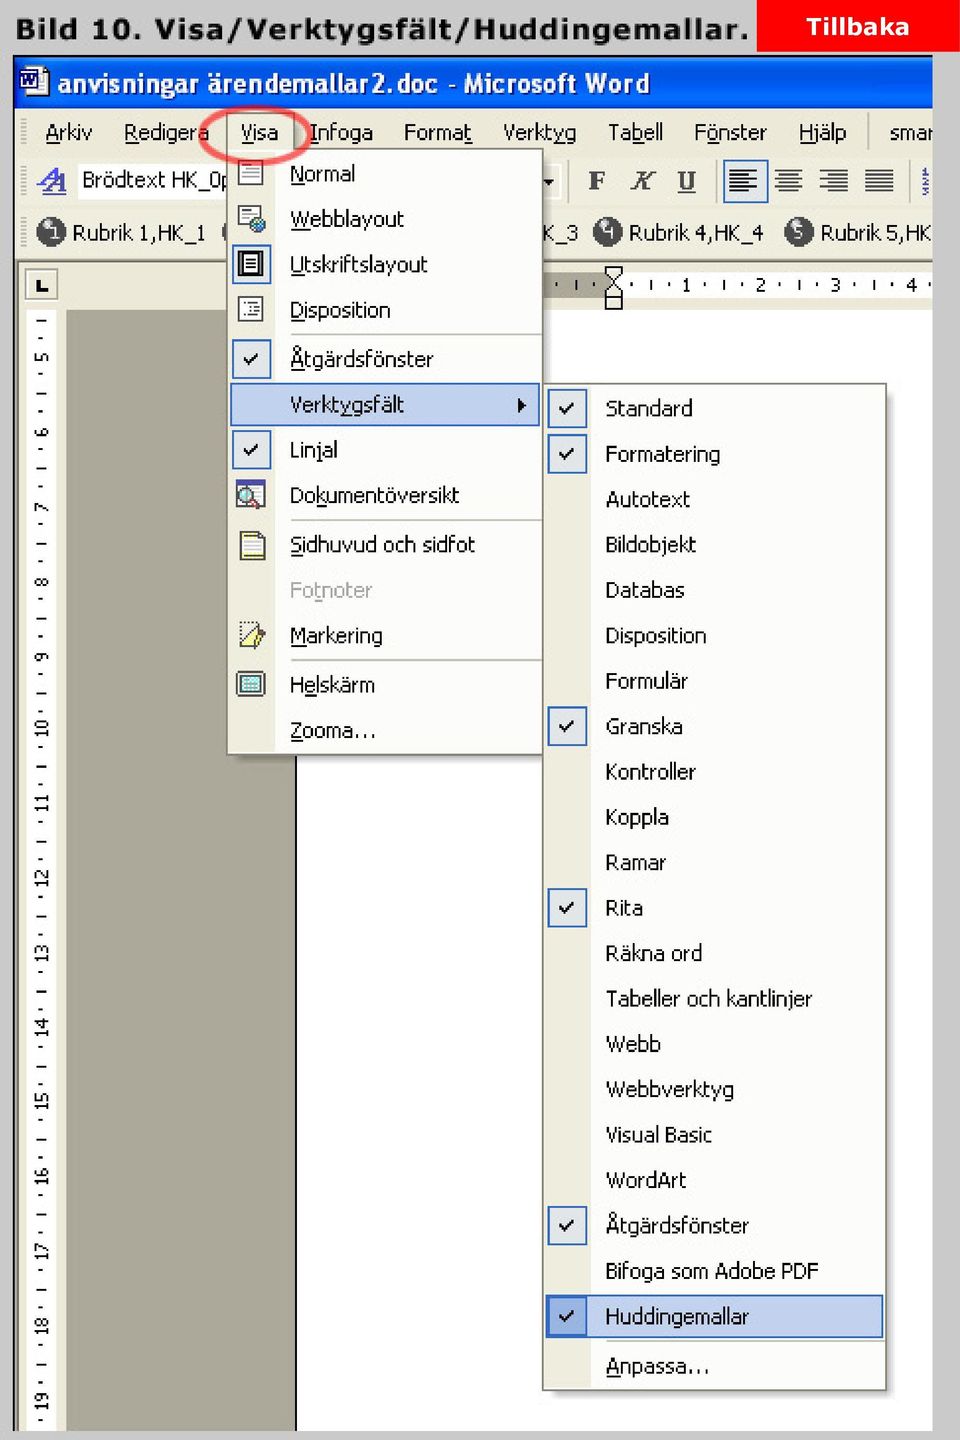960x1440 pixels.
Task: Click the Underline (U) formatting icon
Action: pyautogui.click(x=686, y=181)
